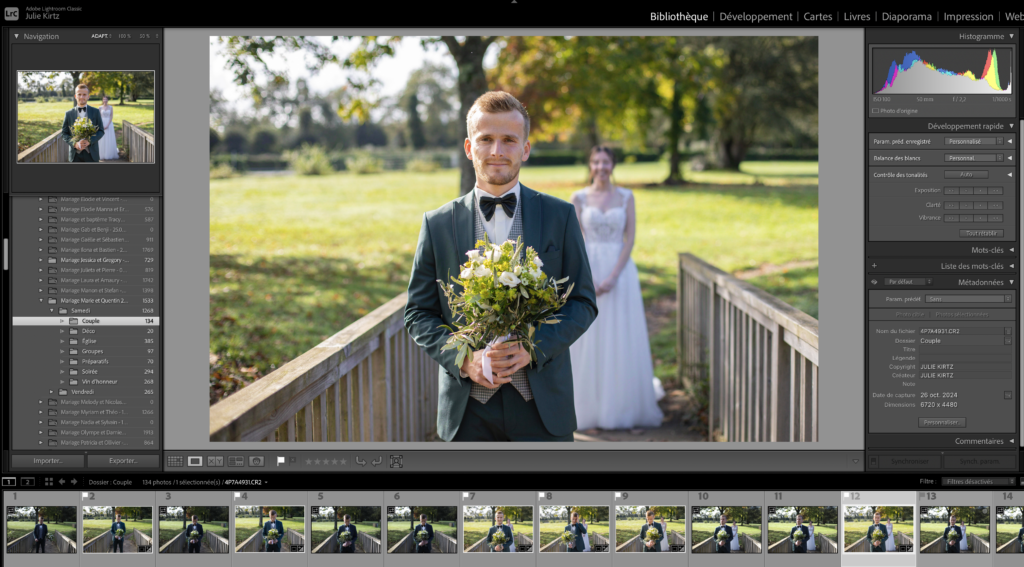Rotate photo counterclockwise with left arrow icon
Viewport: 1024px width, 567px height.
pyautogui.click(x=360, y=461)
